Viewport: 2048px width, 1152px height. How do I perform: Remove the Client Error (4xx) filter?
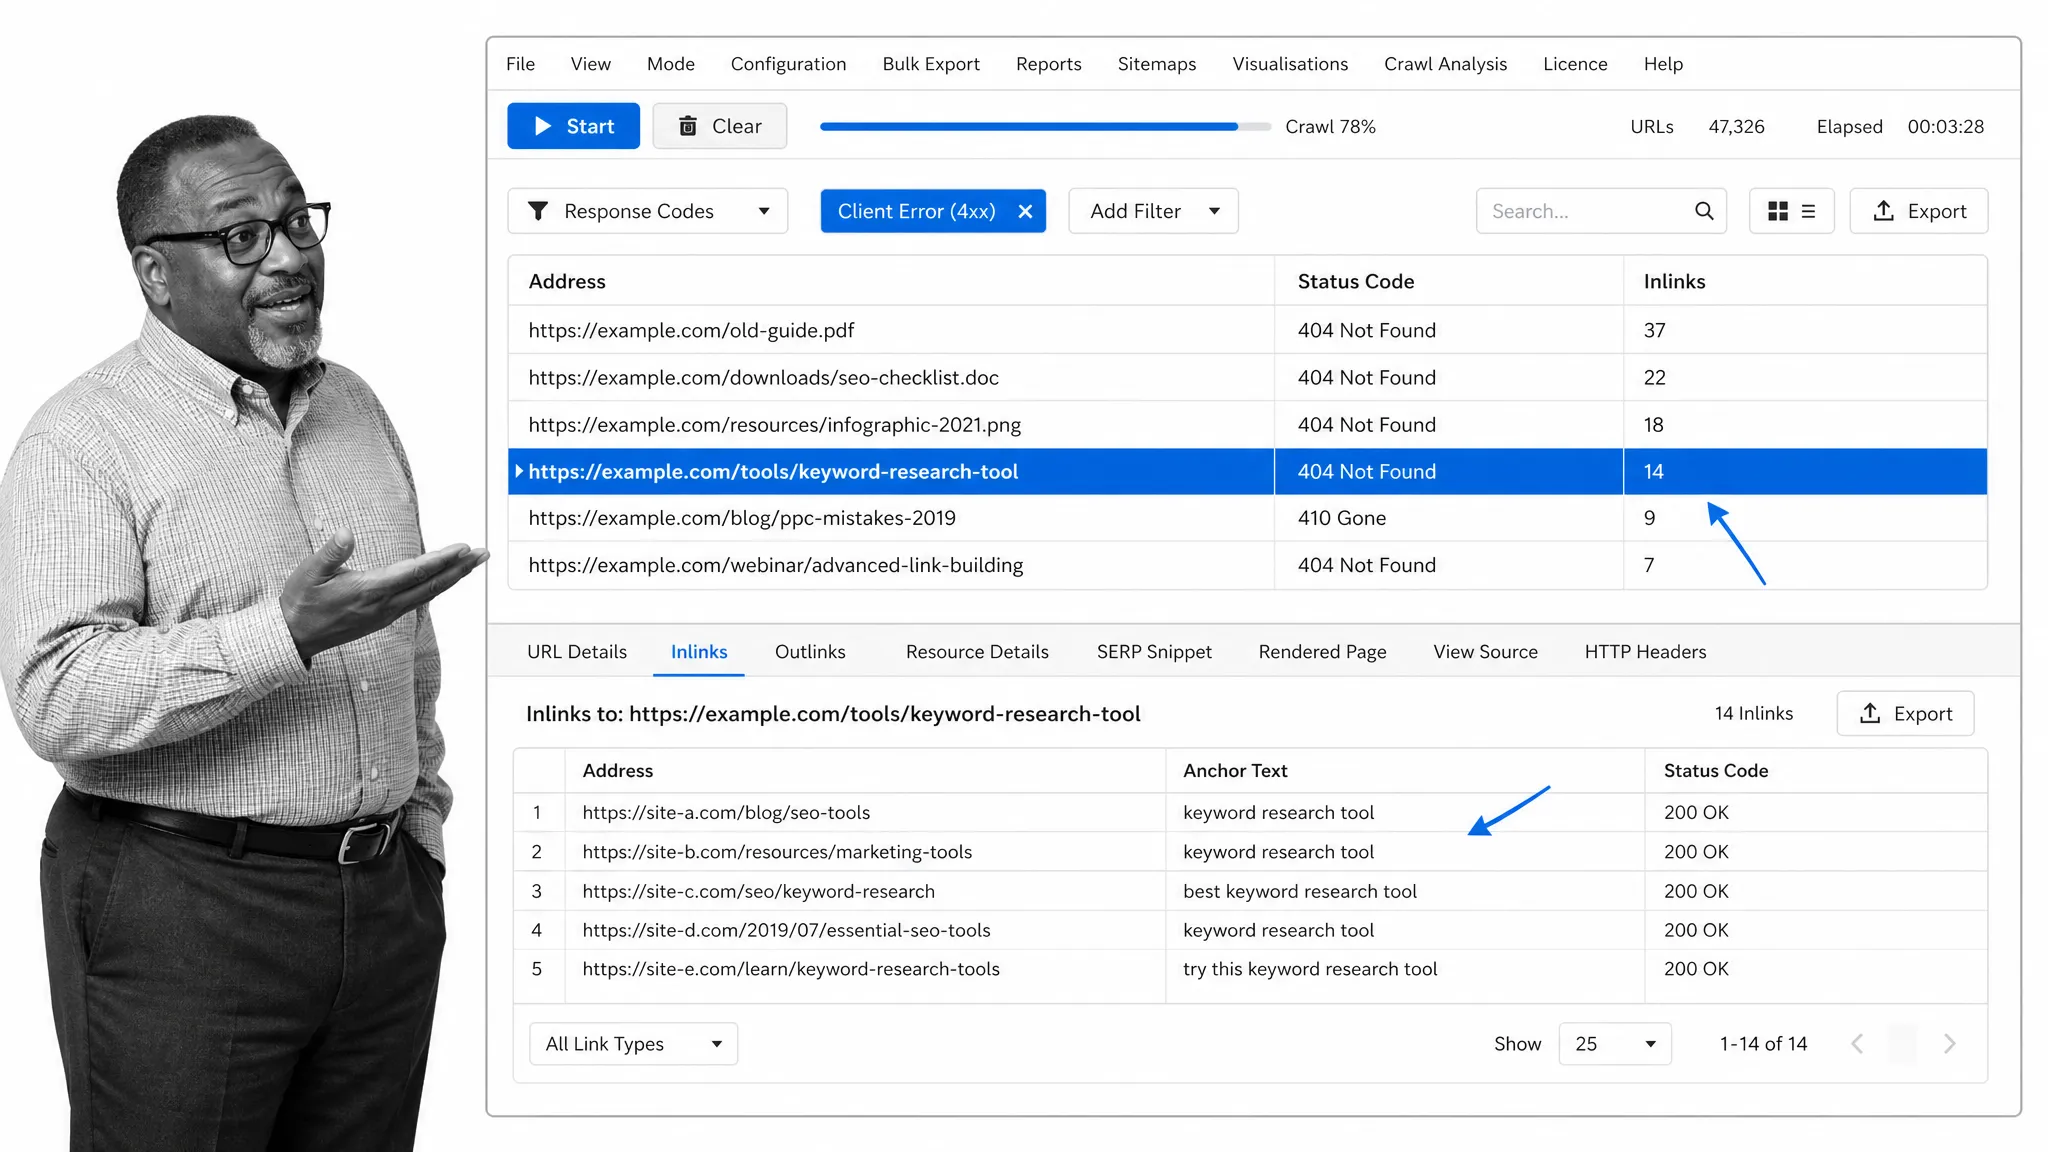point(1025,211)
